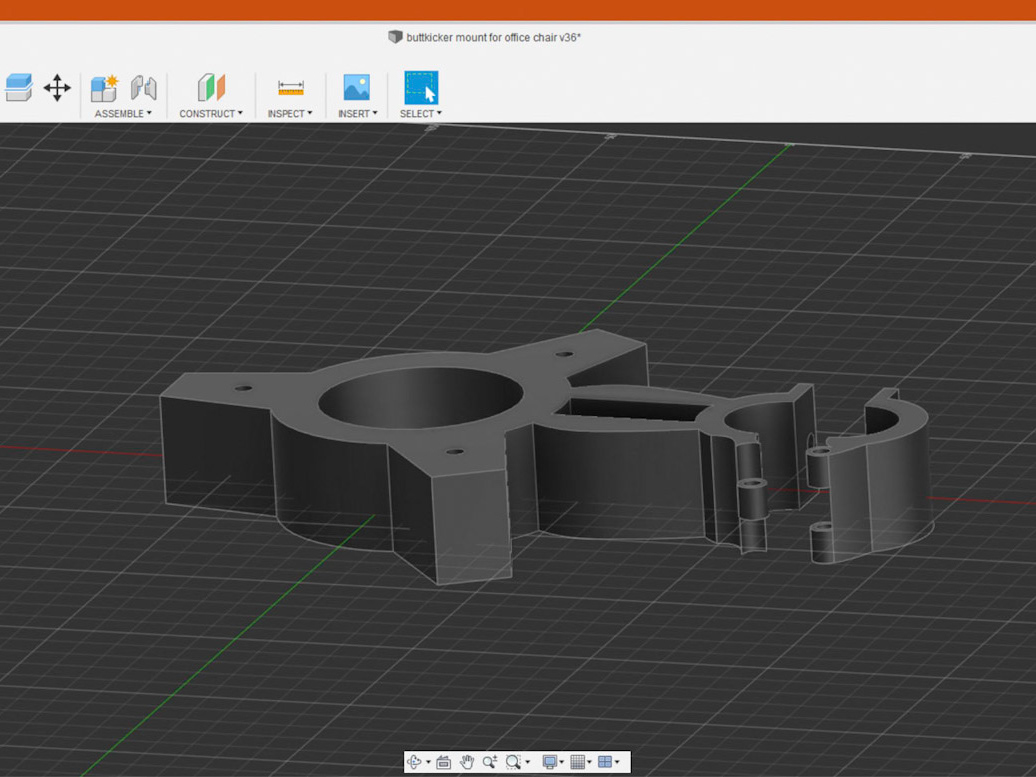Viewport: 1036px width, 777px height.
Task: Click the Insert image icon
Action: coord(356,88)
